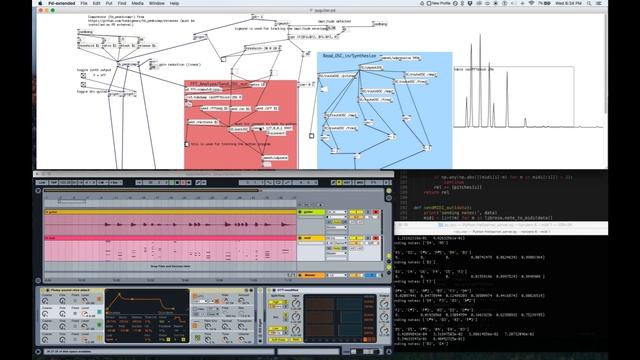
Task: Click the orange button below OTT display
Action: pos(365,339)
